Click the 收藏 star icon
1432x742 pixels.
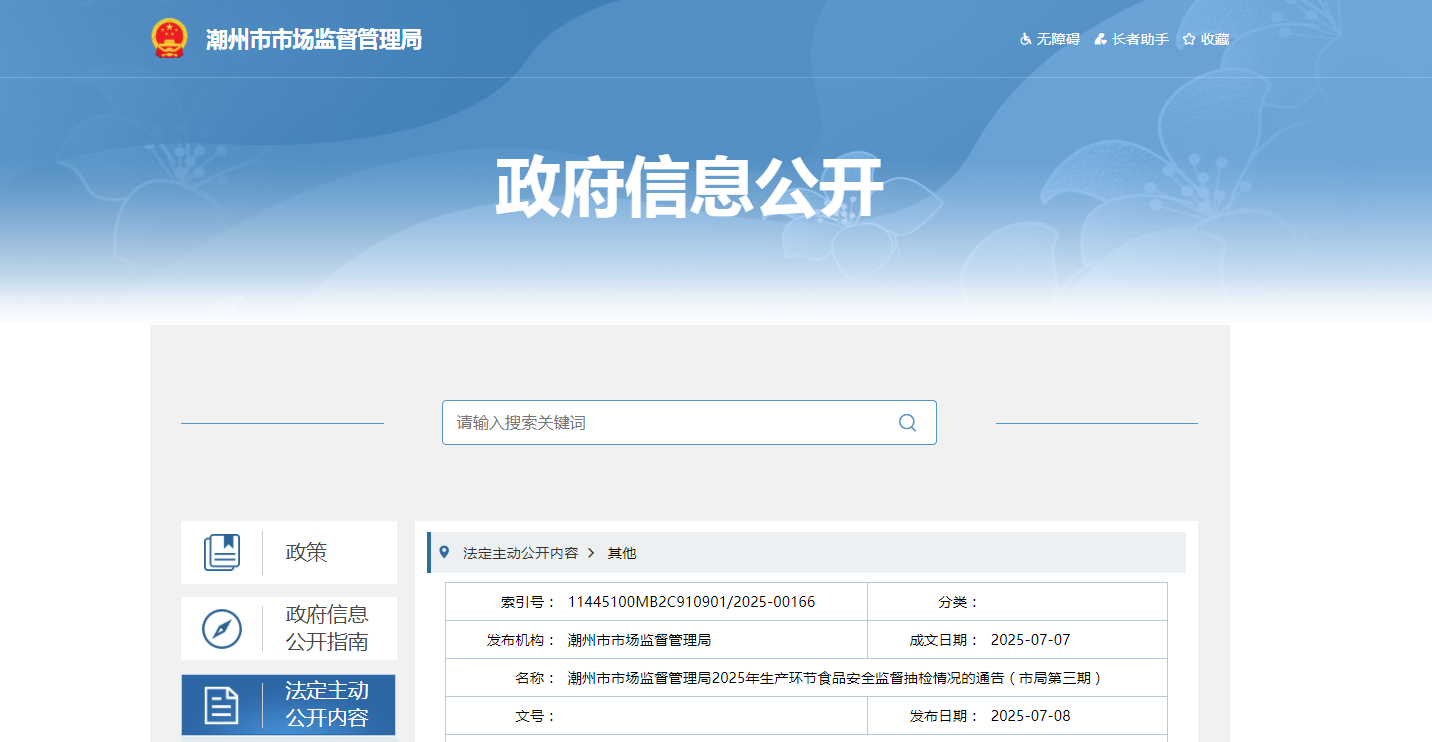coord(1189,39)
